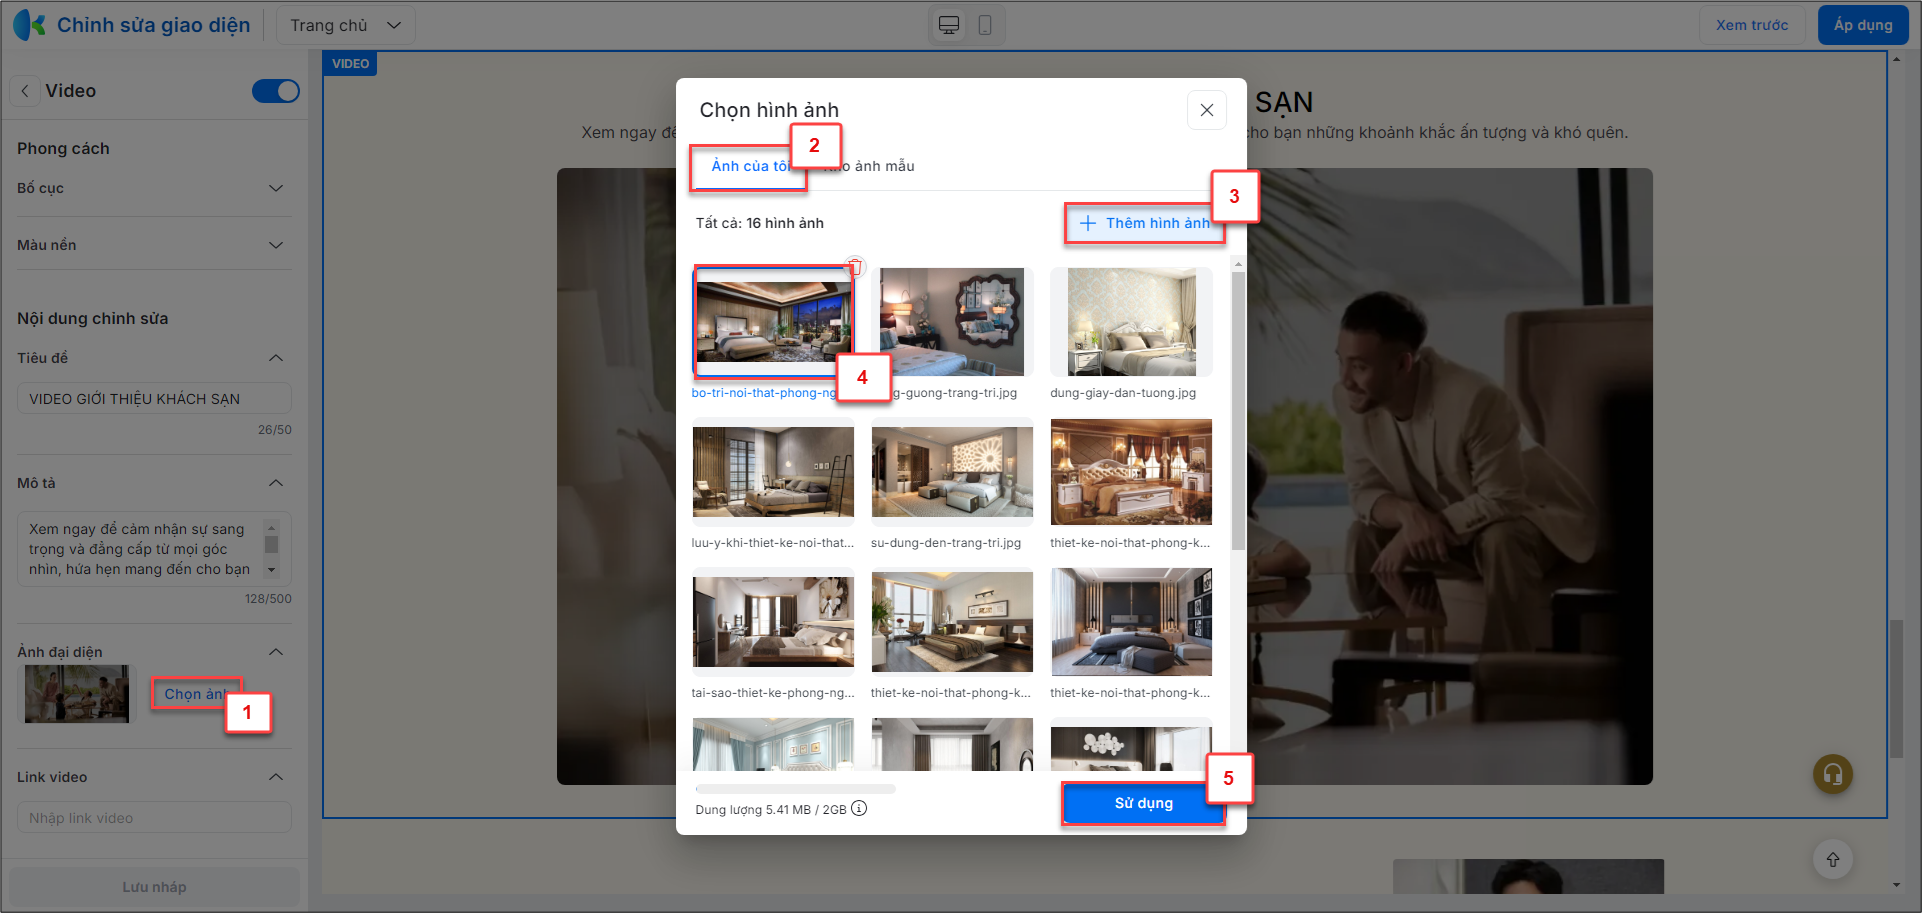Open the headset support widget

coord(1833,773)
